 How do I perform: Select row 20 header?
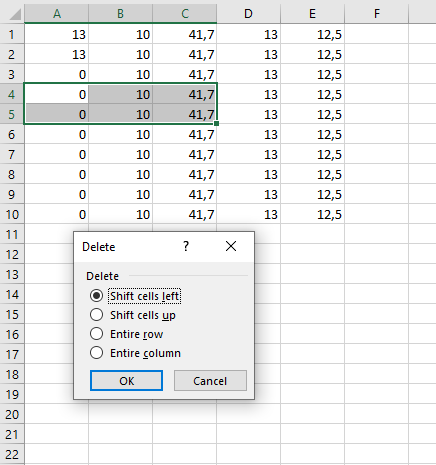click(12, 414)
